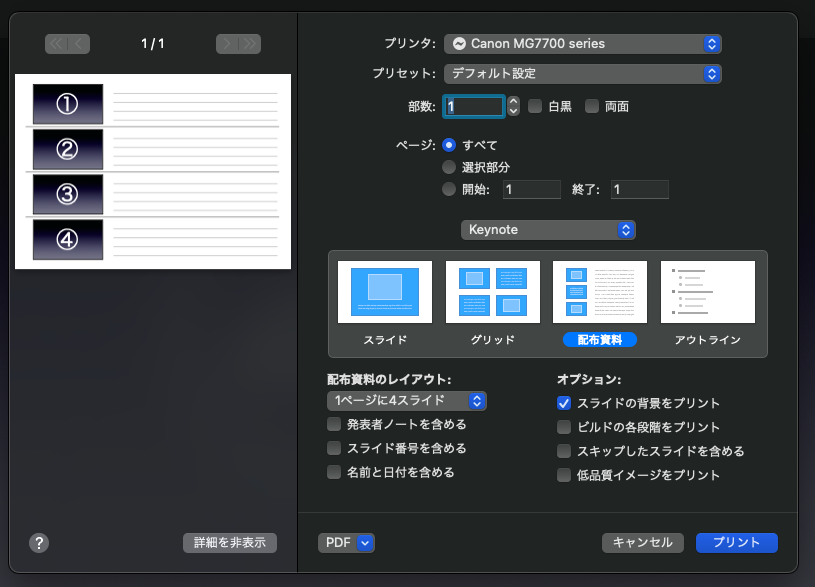Open the PDF options arrow menu

(x=364, y=543)
